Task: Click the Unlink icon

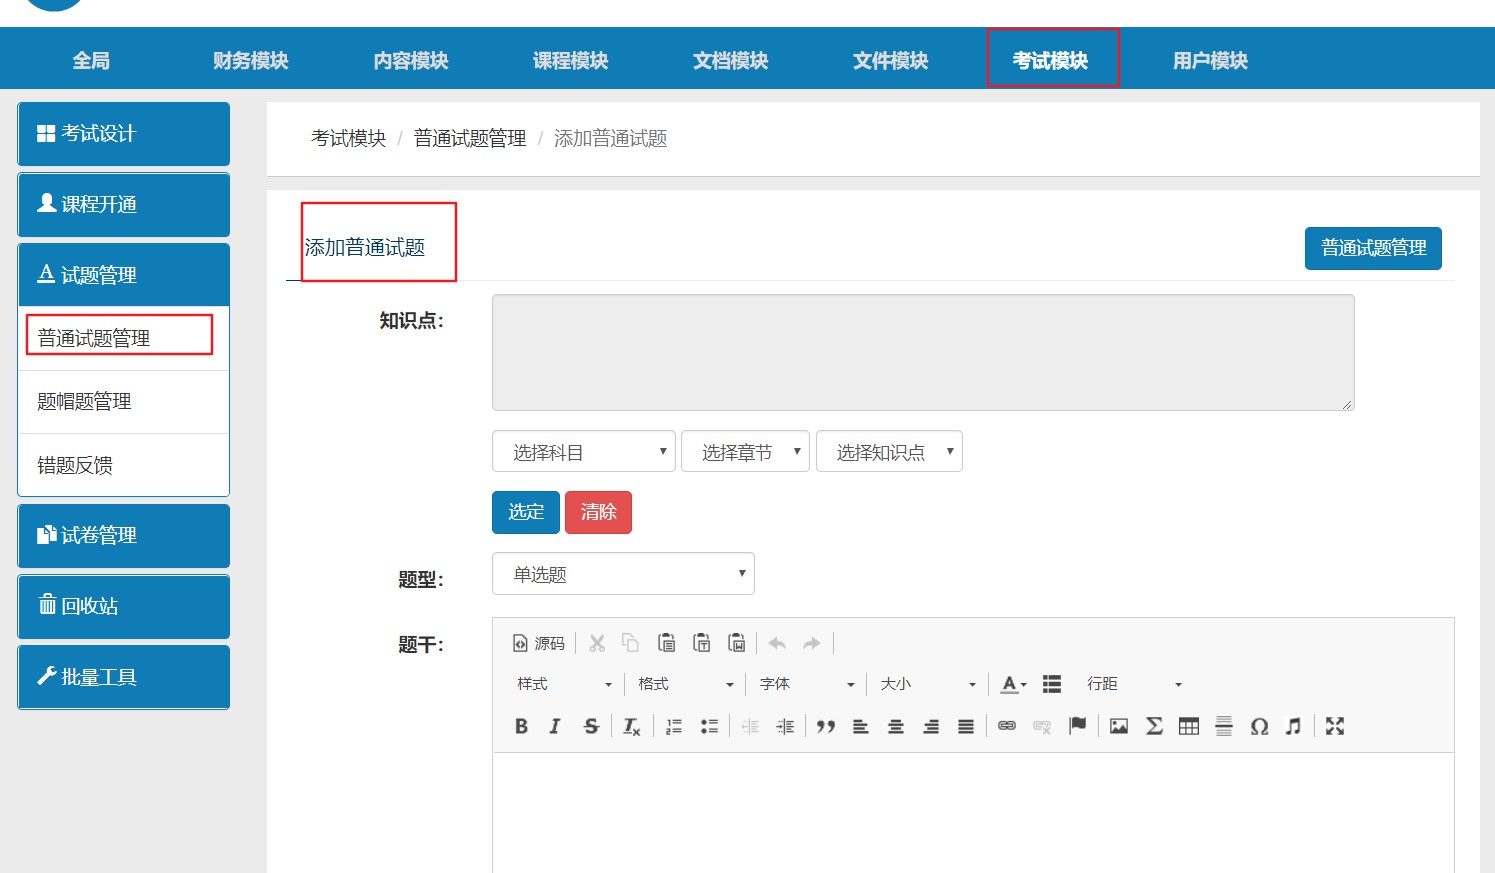Action: point(1042,726)
